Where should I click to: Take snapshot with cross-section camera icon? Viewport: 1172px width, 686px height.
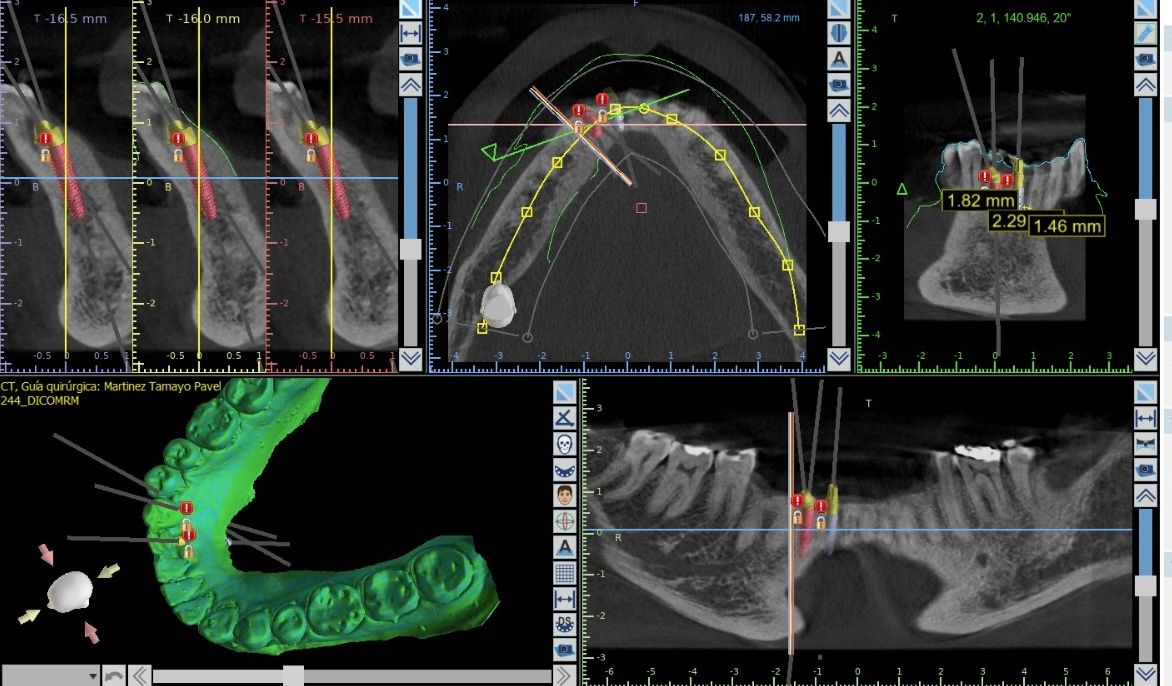click(x=410, y=60)
